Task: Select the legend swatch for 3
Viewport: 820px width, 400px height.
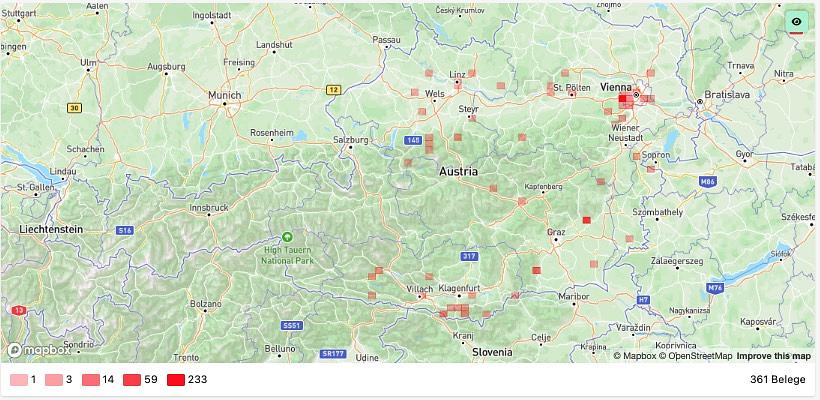Action: [54, 380]
